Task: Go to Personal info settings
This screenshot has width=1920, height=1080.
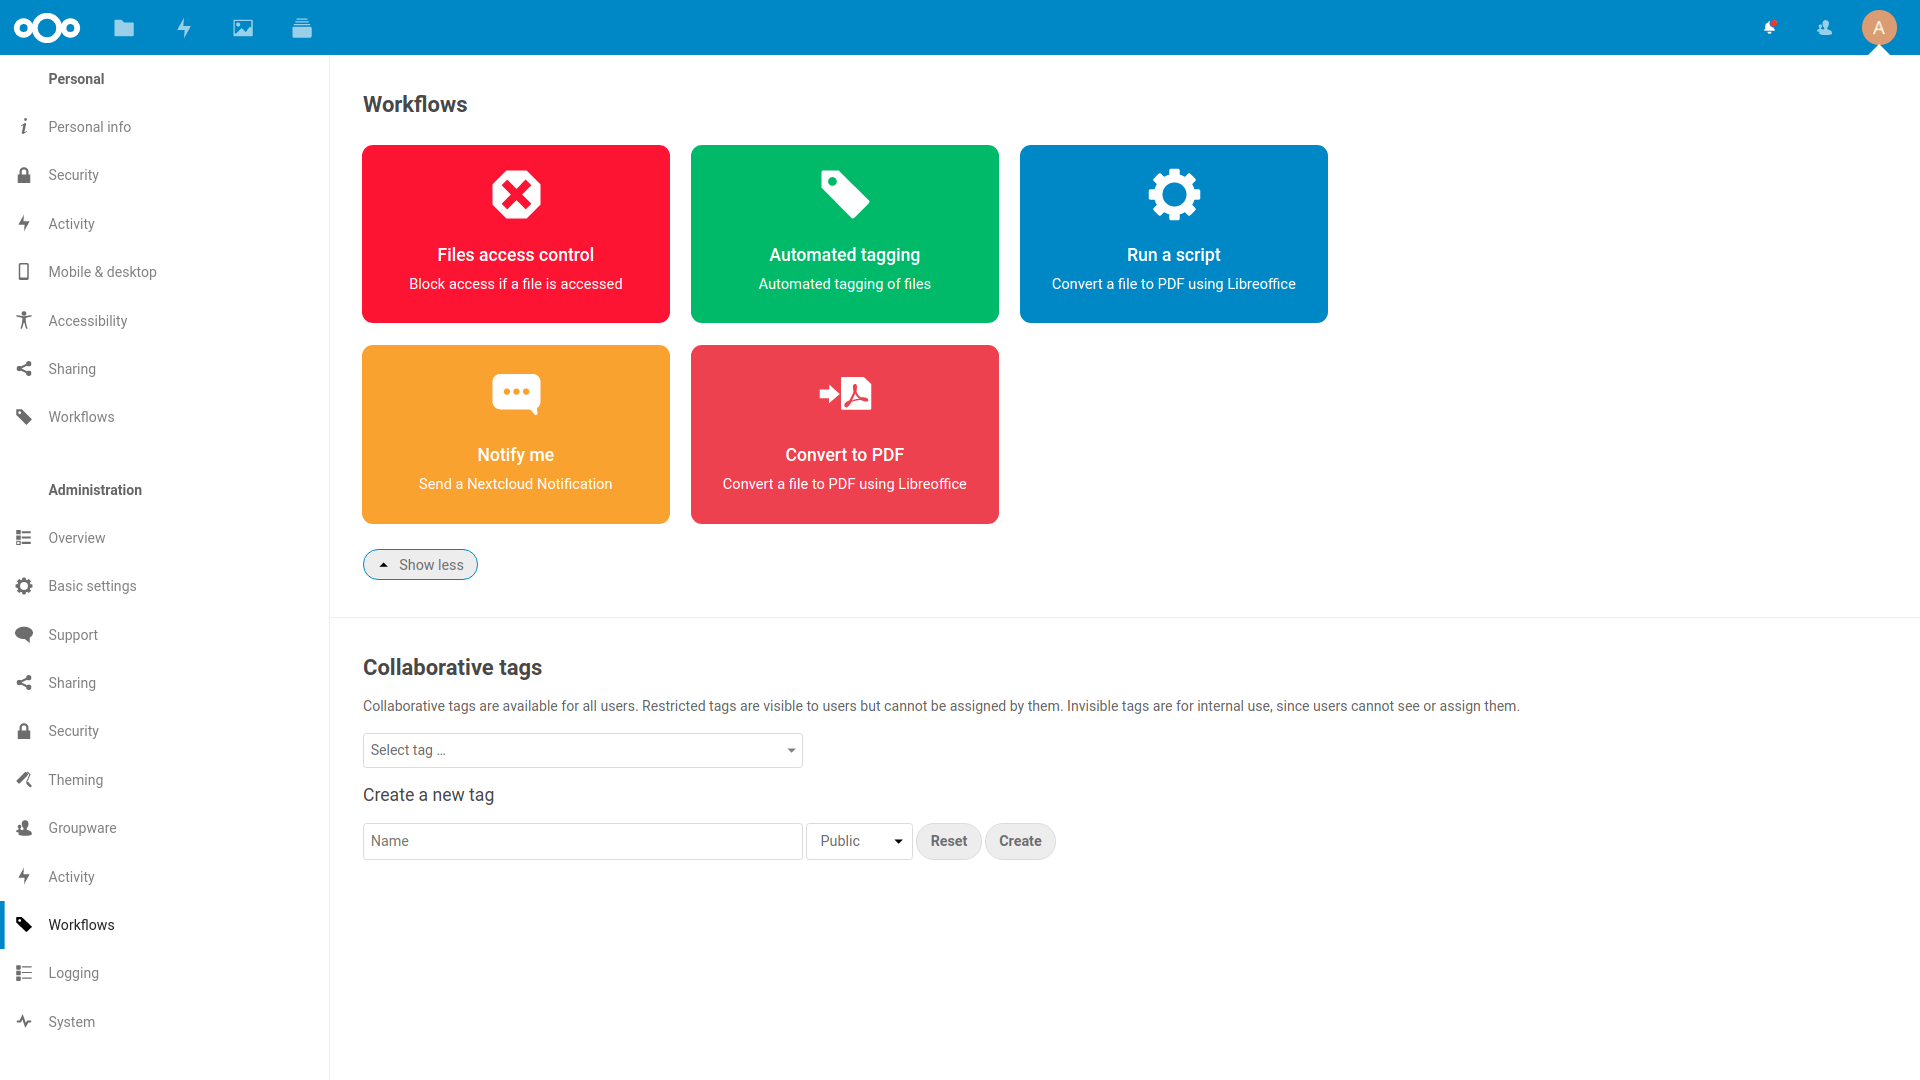Action: [89, 126]
